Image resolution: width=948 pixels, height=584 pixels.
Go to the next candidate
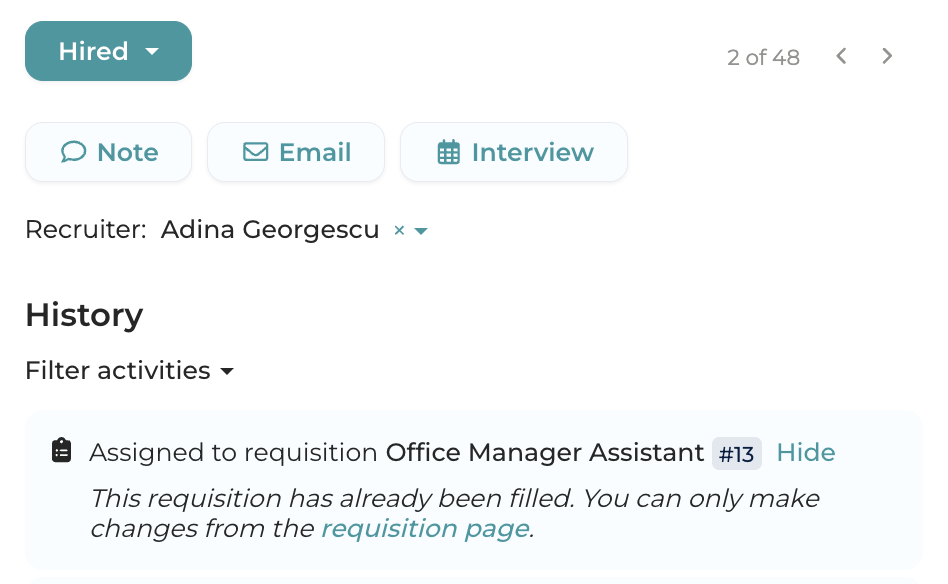click(x=887, y=56)
